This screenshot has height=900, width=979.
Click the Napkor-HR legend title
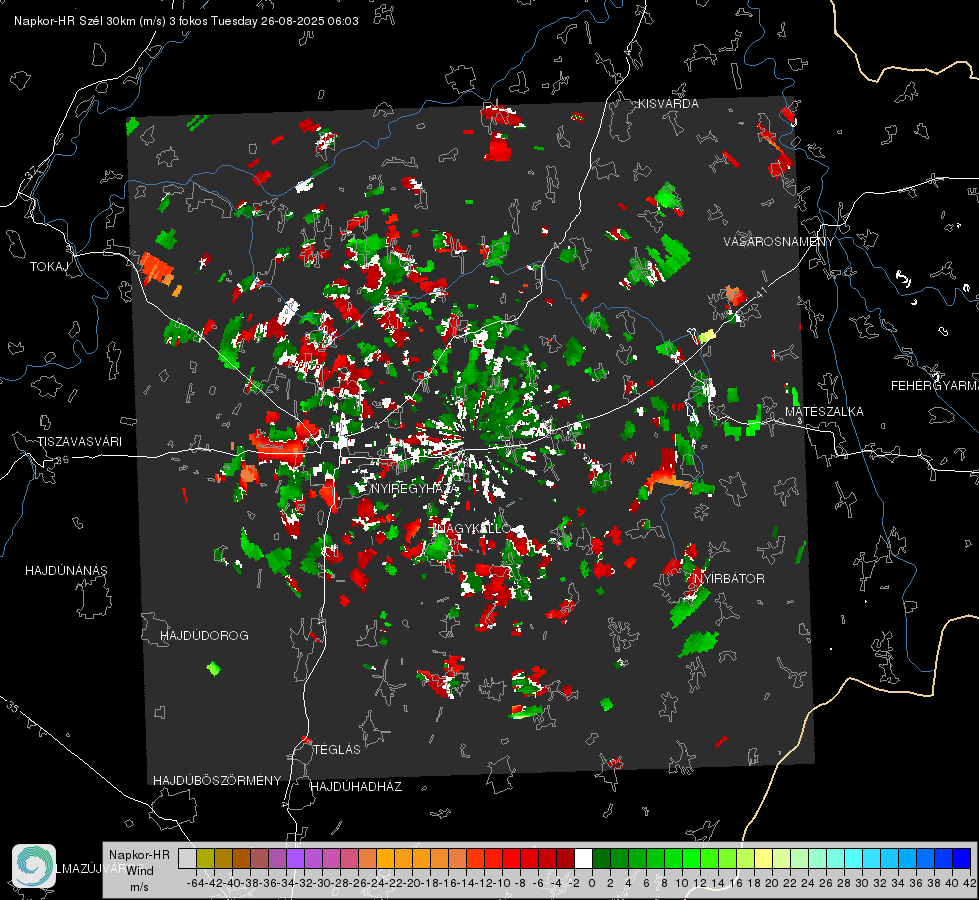pyautogui.click(x=139, y=854)
